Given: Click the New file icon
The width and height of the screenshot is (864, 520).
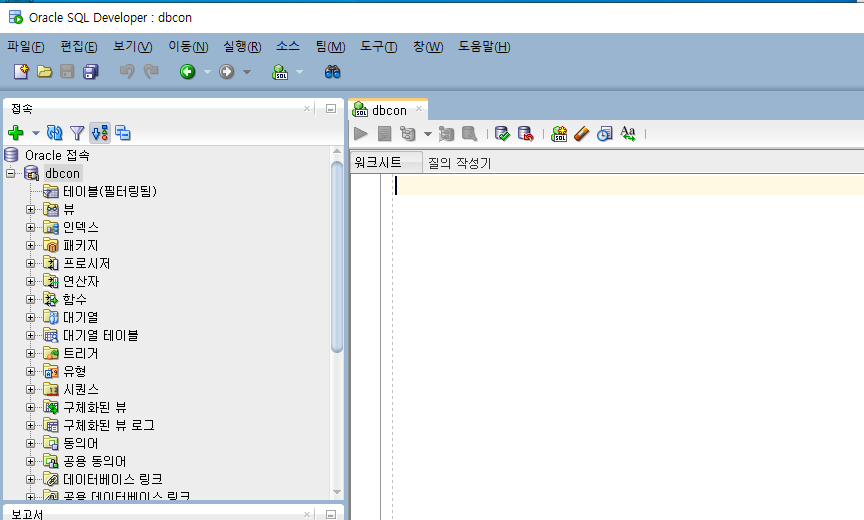Looking at the screenshot, I should [x=21, y=72].
